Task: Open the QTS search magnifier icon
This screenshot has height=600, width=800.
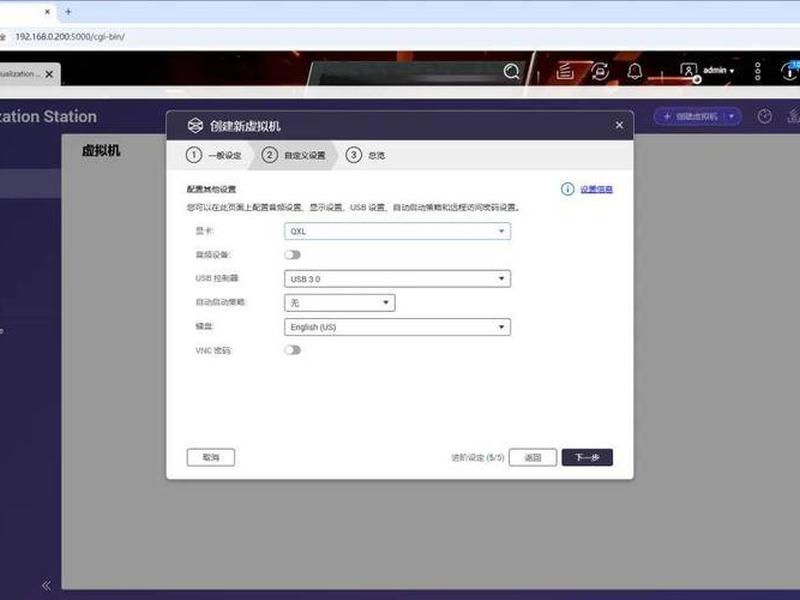Action: [511, 71]
